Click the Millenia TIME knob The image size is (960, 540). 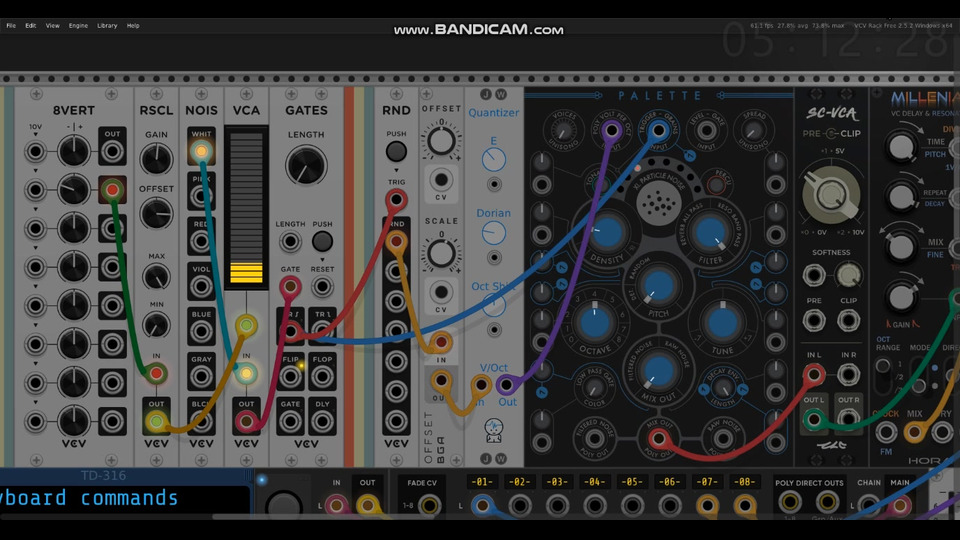(901, 148)
